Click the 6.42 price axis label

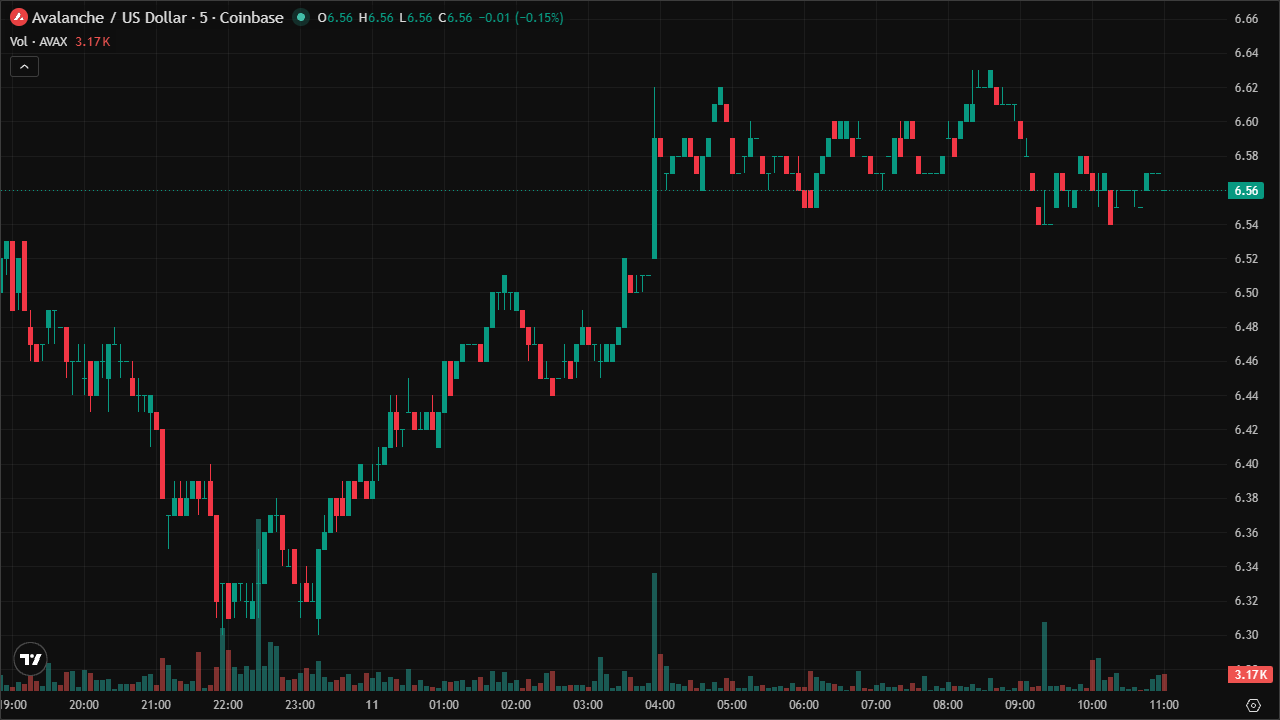pyautogui.click(x=1246, y=430)
